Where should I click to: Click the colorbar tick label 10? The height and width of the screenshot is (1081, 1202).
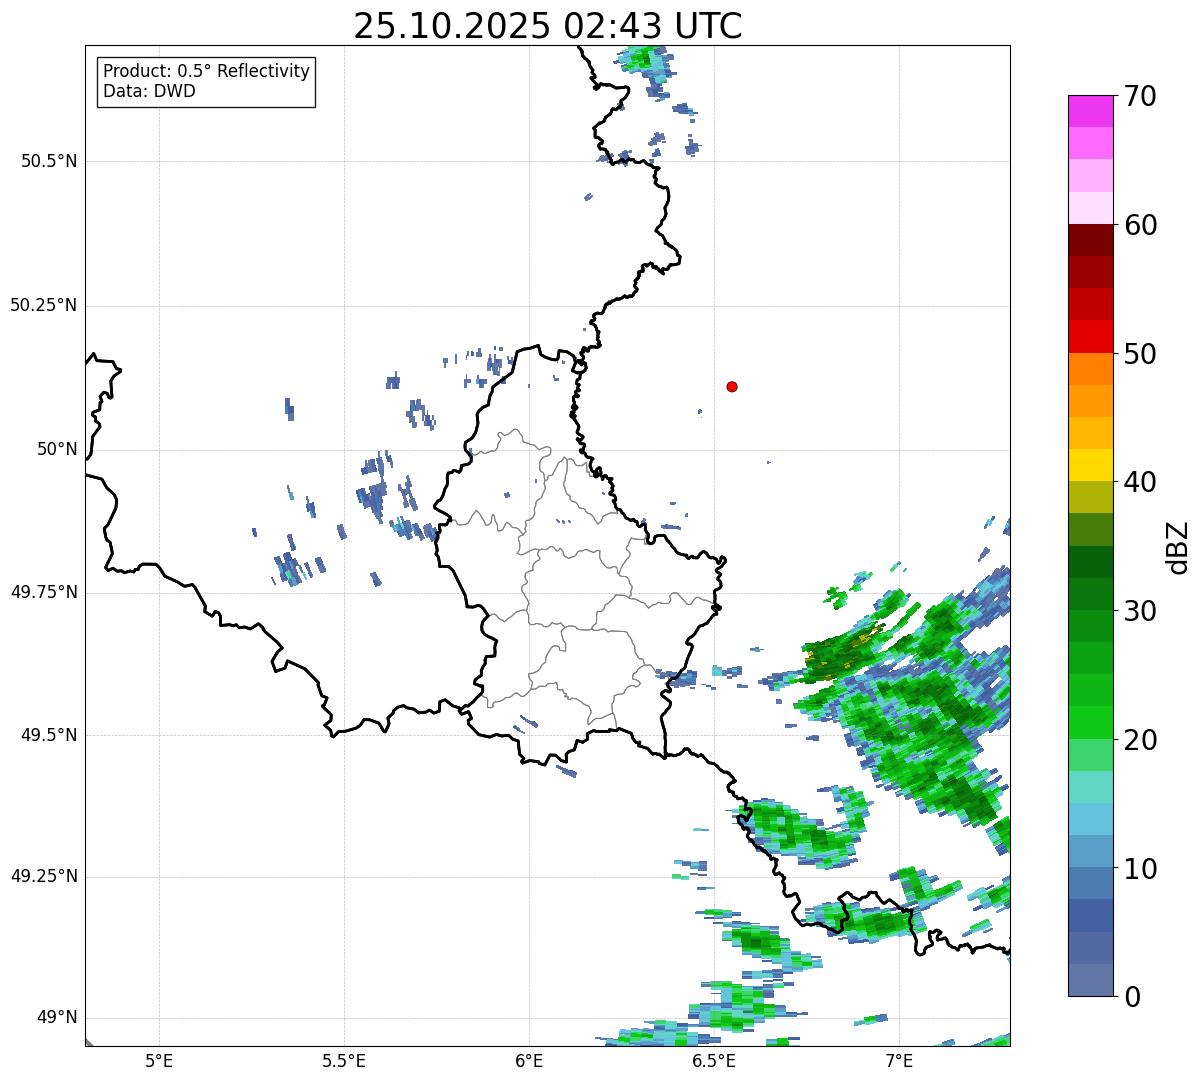click(1139, 869)
